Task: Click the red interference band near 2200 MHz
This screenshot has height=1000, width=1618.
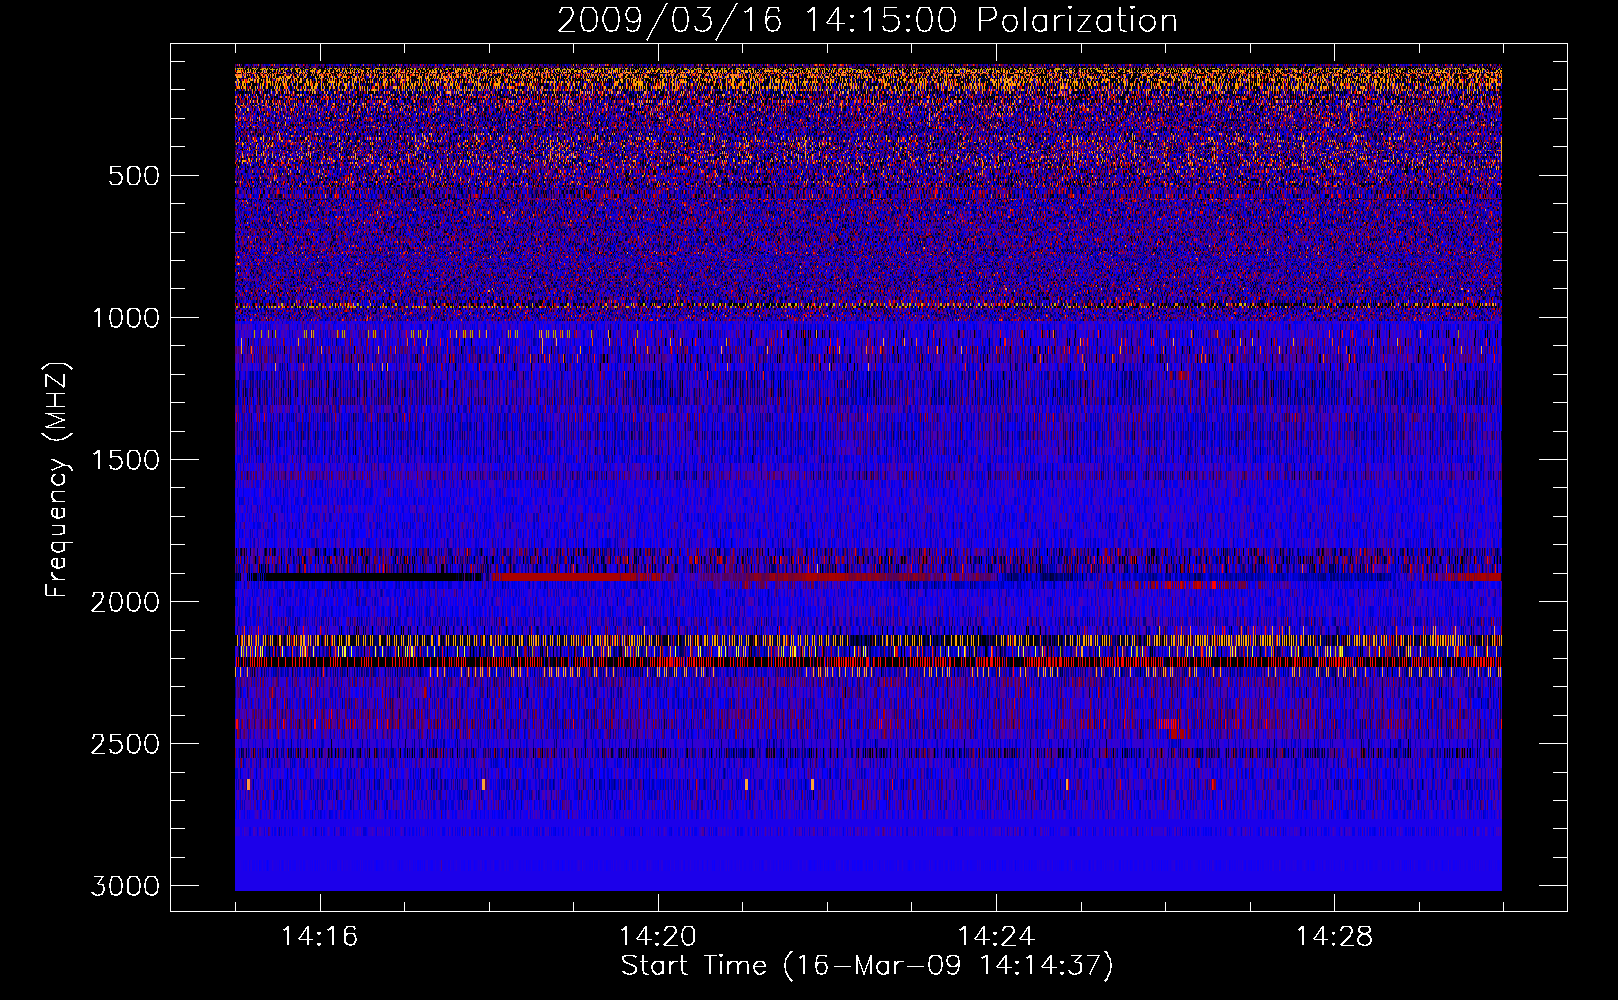Action: 868,662
